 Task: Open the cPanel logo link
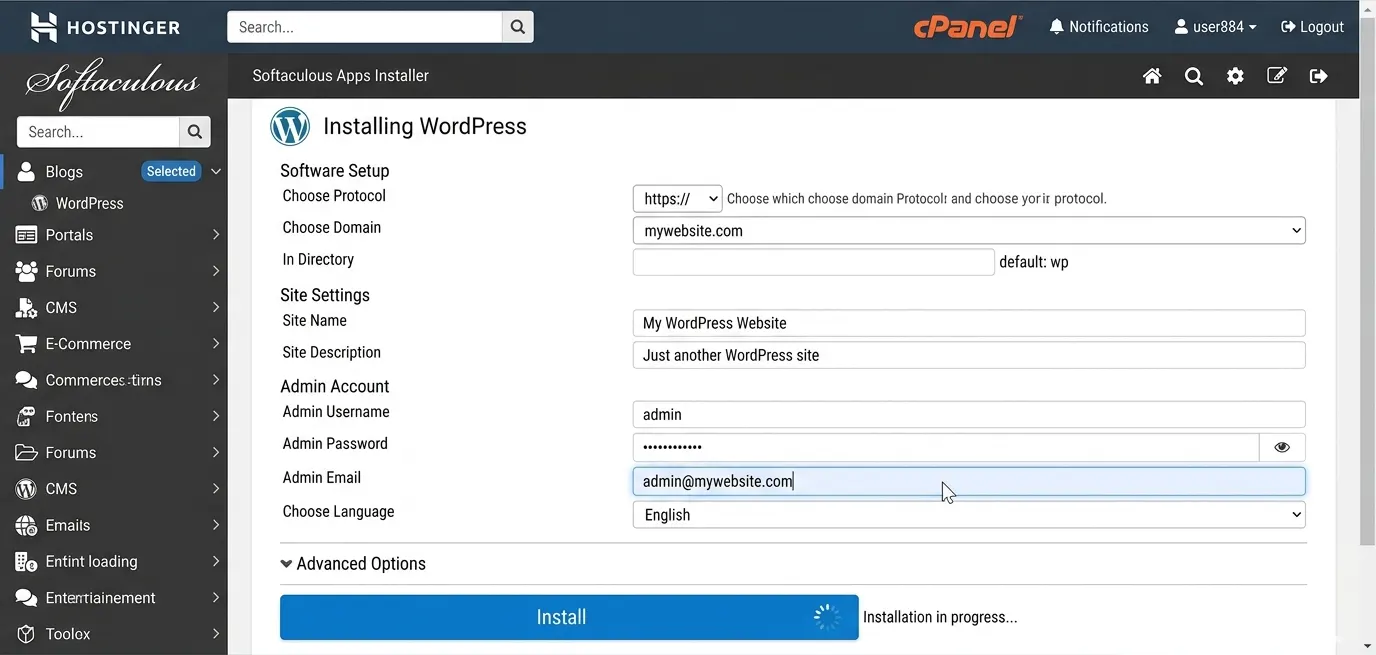pyautogui.click(x=967, y=27)
